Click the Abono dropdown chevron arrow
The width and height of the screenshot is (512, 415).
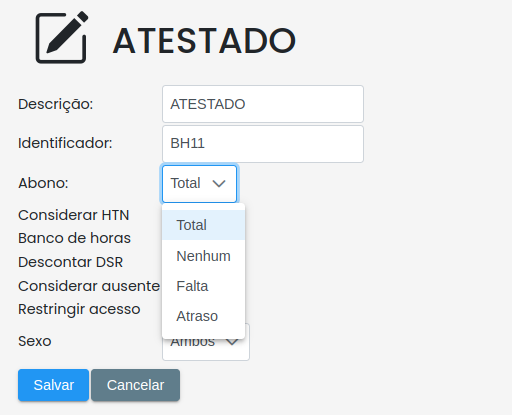click(219, 183)
